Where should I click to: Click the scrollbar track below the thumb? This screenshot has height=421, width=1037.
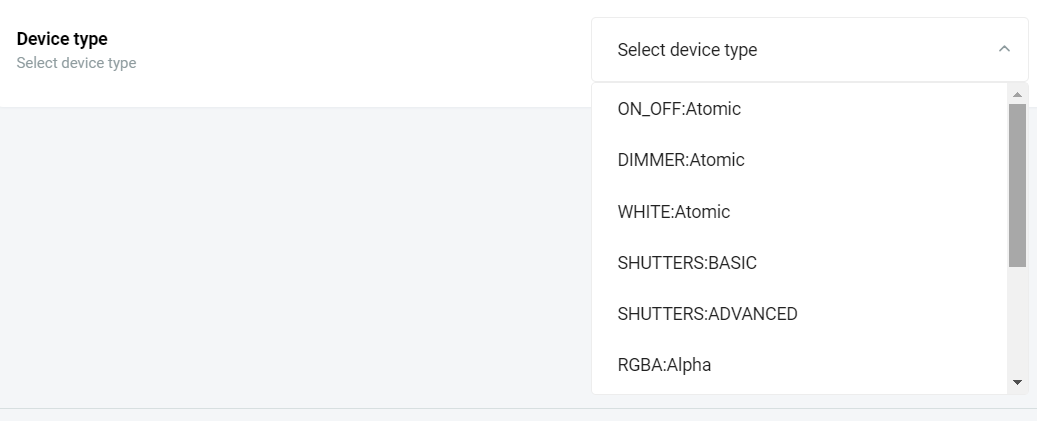(x=1017, y=320)
